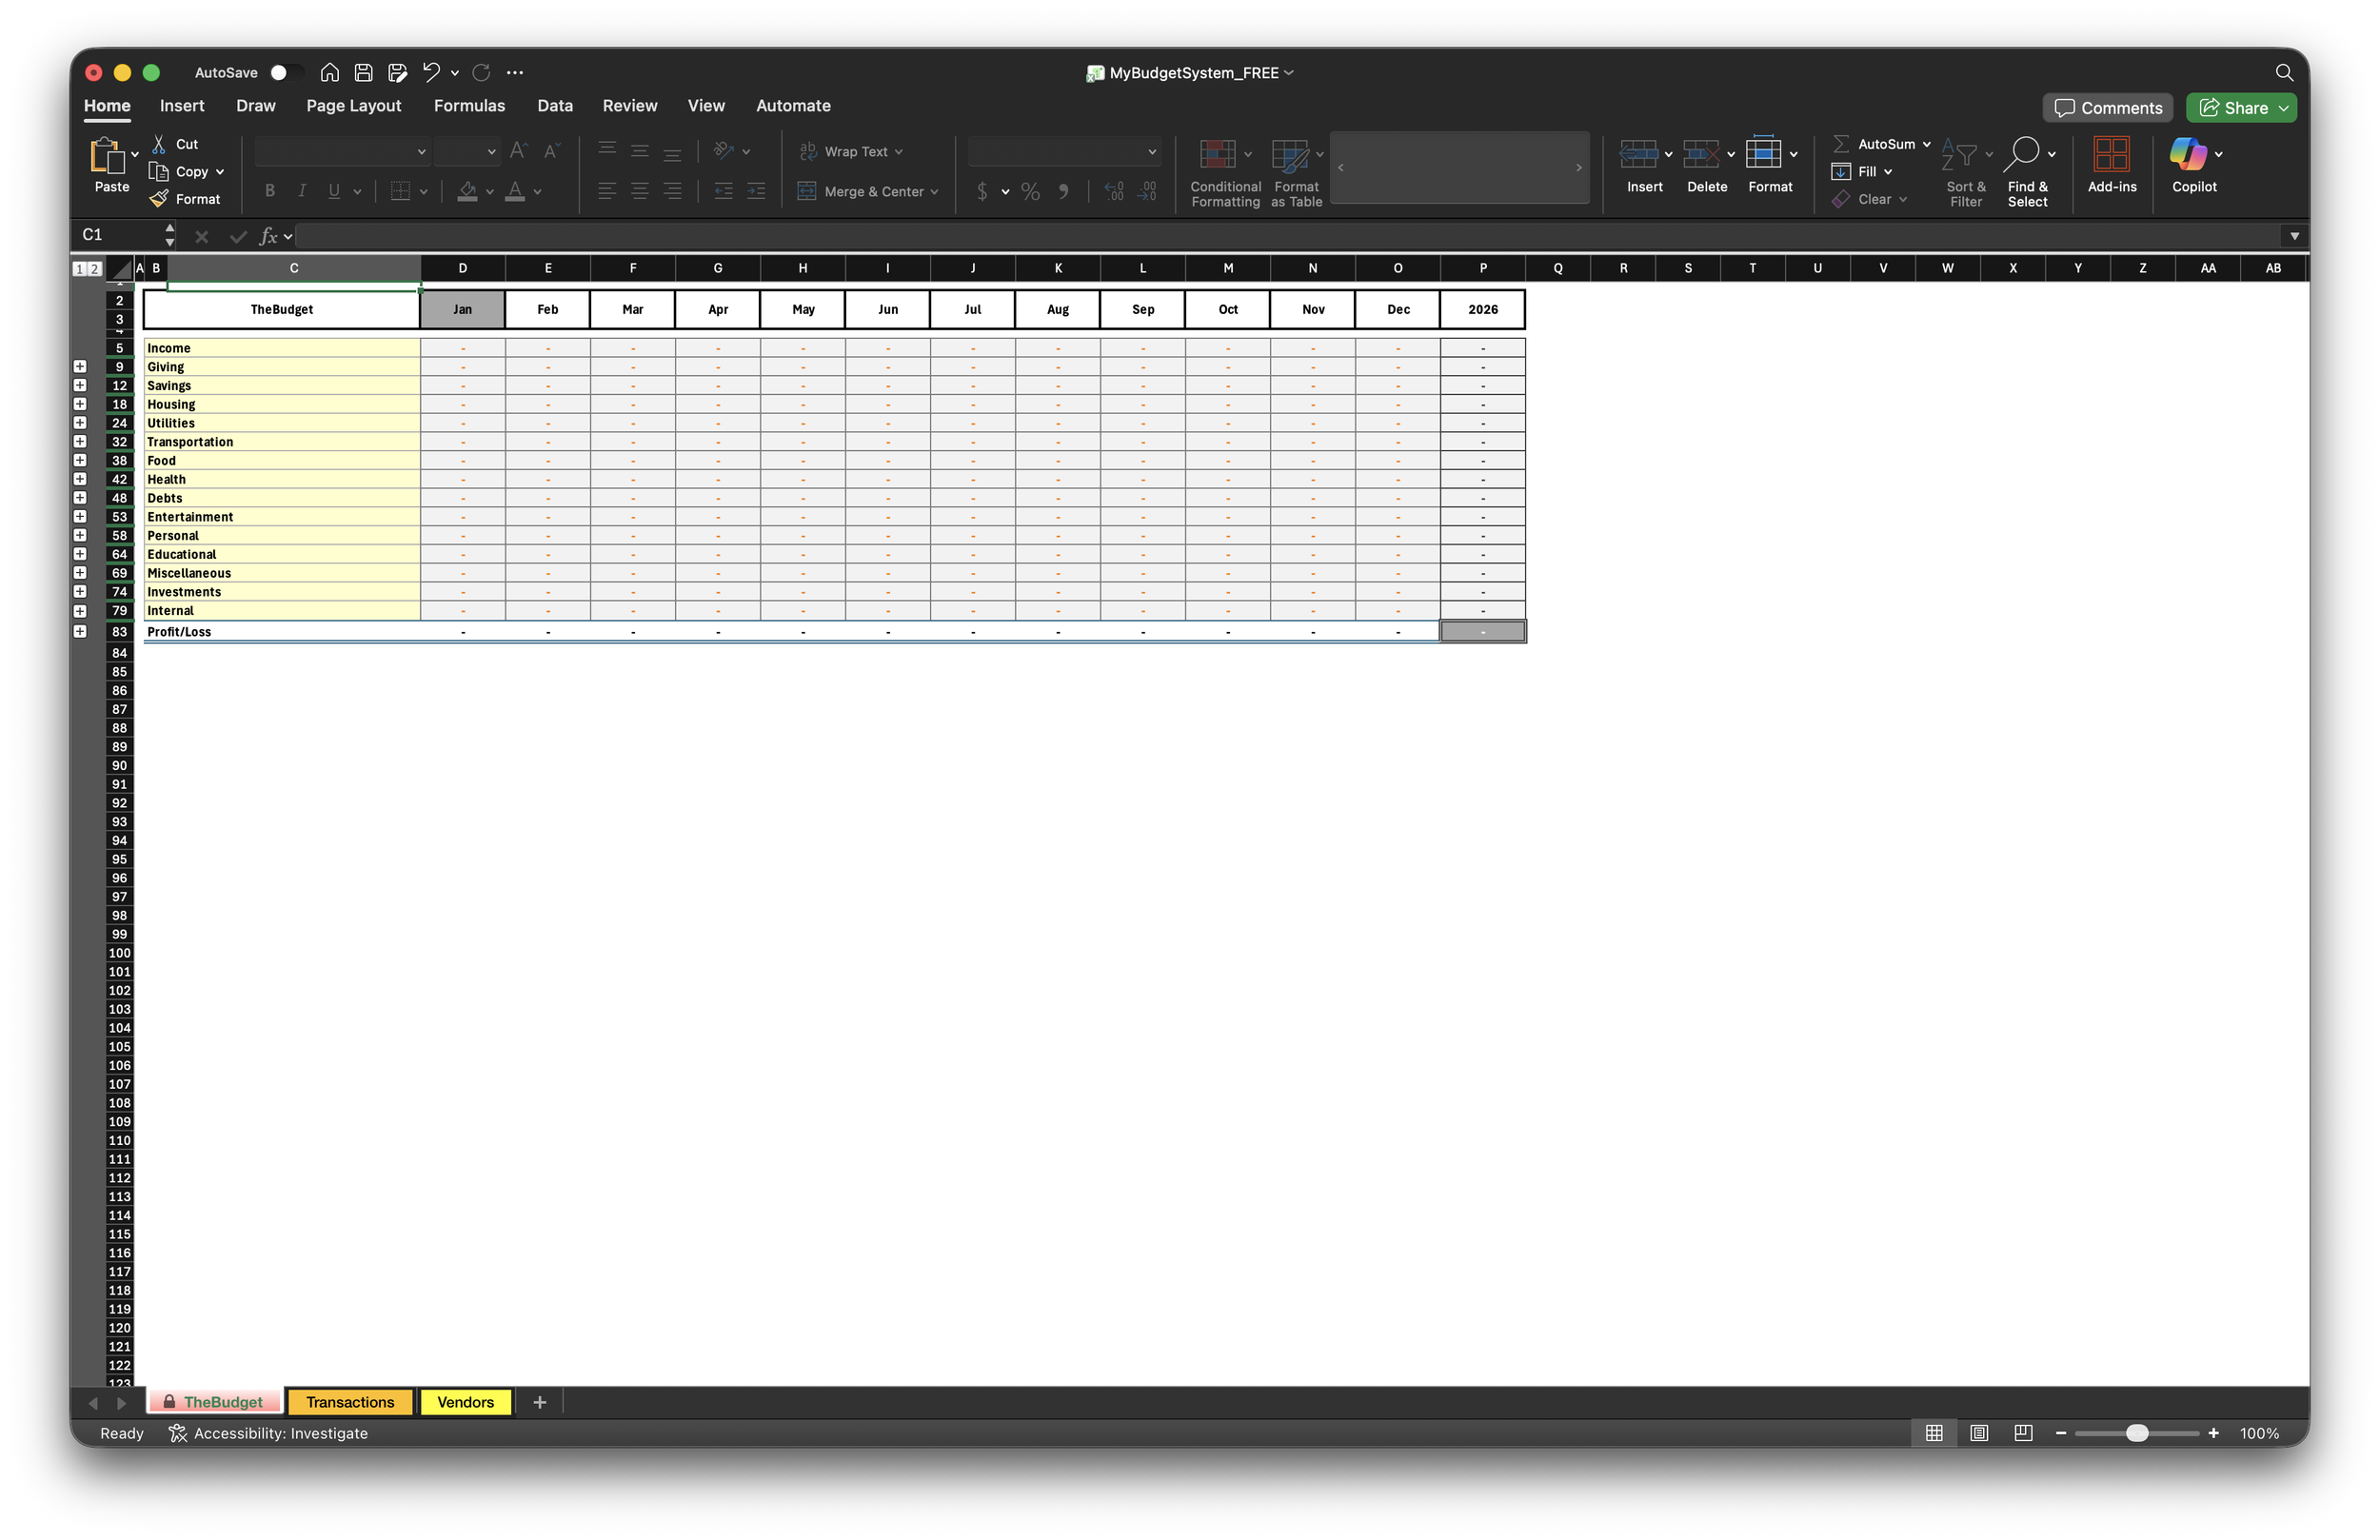Toggle italic formatting

click(301, 190)
